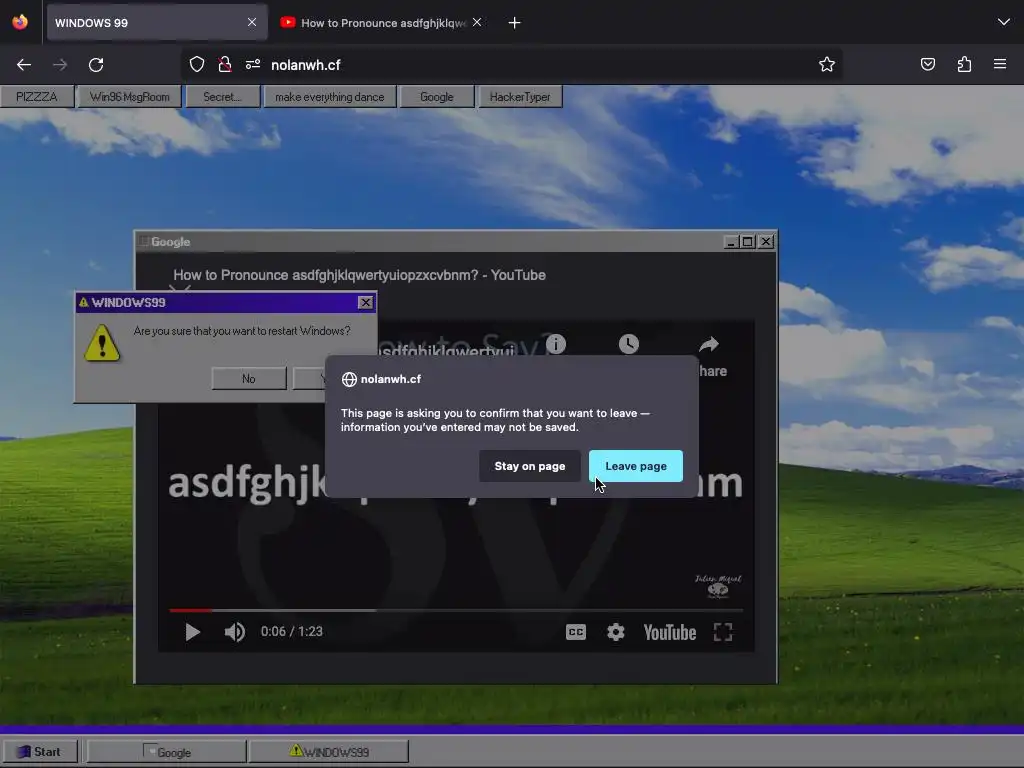This screenshot has width=1024, height=768.
Task: Click the Firefox logo icon
Action: pyautogui.click(x=20, y=22)
